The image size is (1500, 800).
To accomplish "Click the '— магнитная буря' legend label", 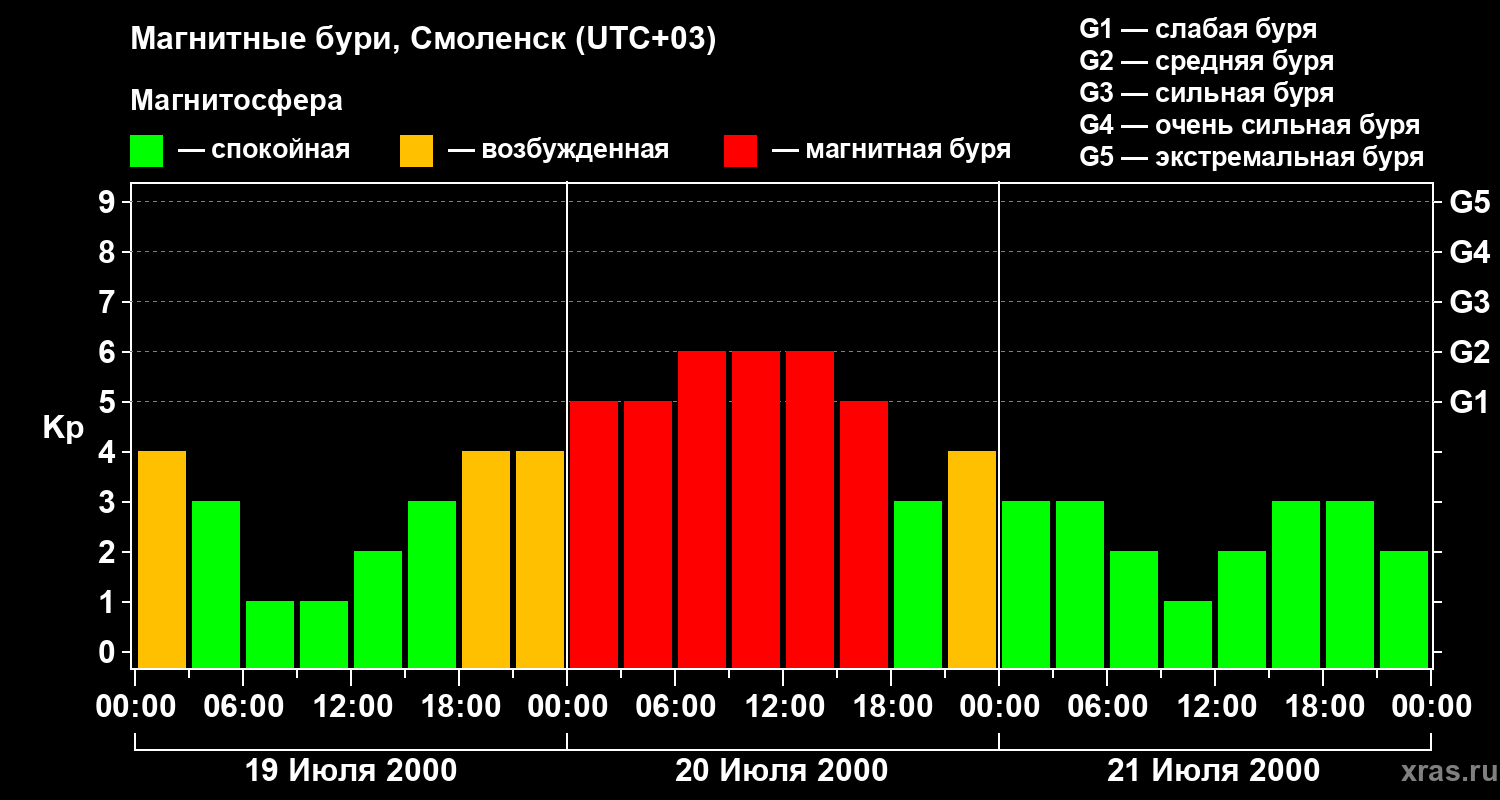I will 891,150.
